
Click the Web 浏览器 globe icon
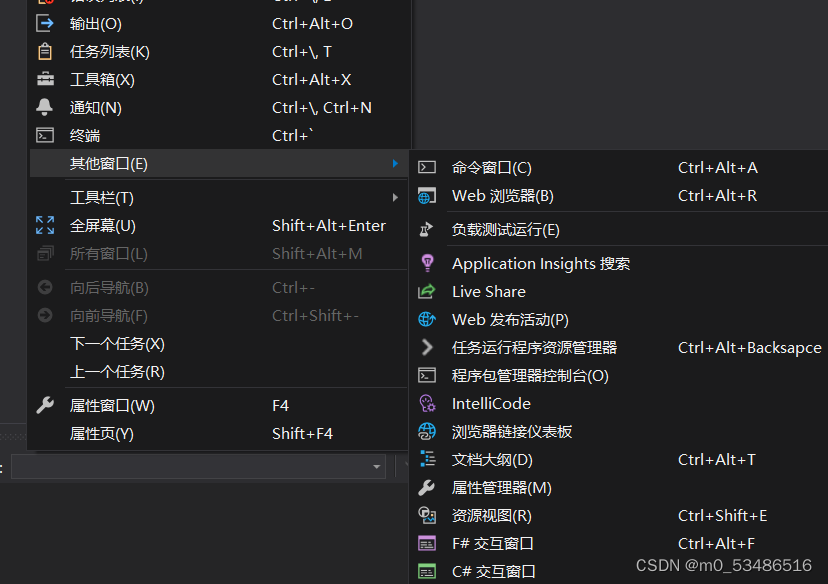[427, 195]
